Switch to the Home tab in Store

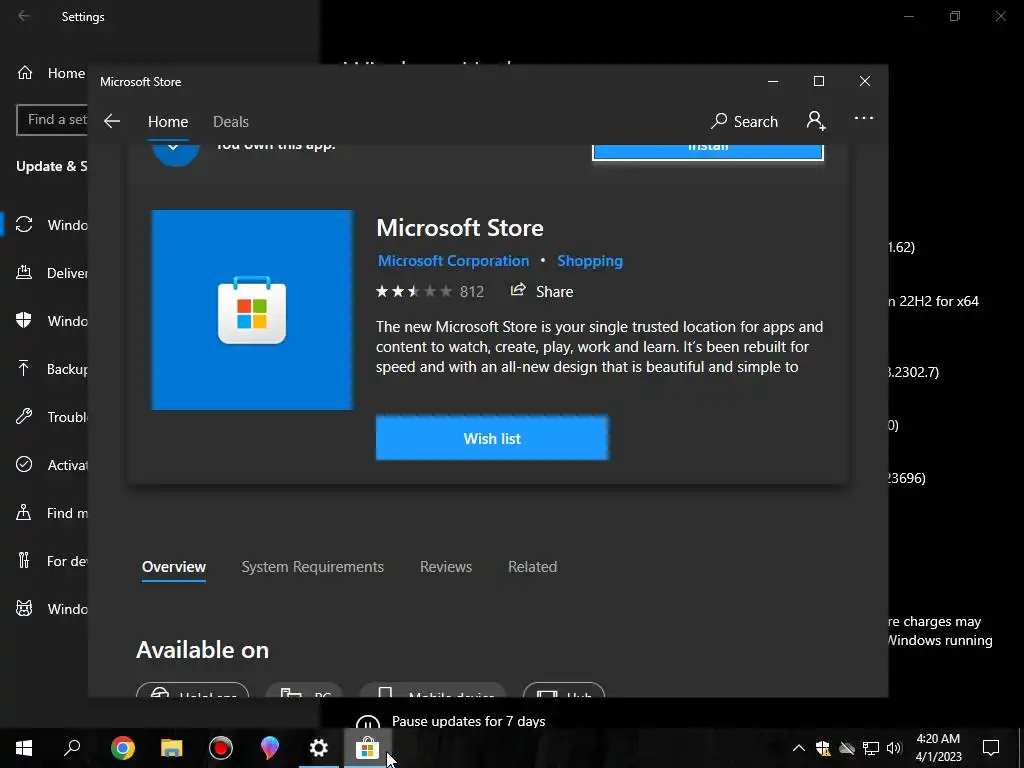[168, 122]
